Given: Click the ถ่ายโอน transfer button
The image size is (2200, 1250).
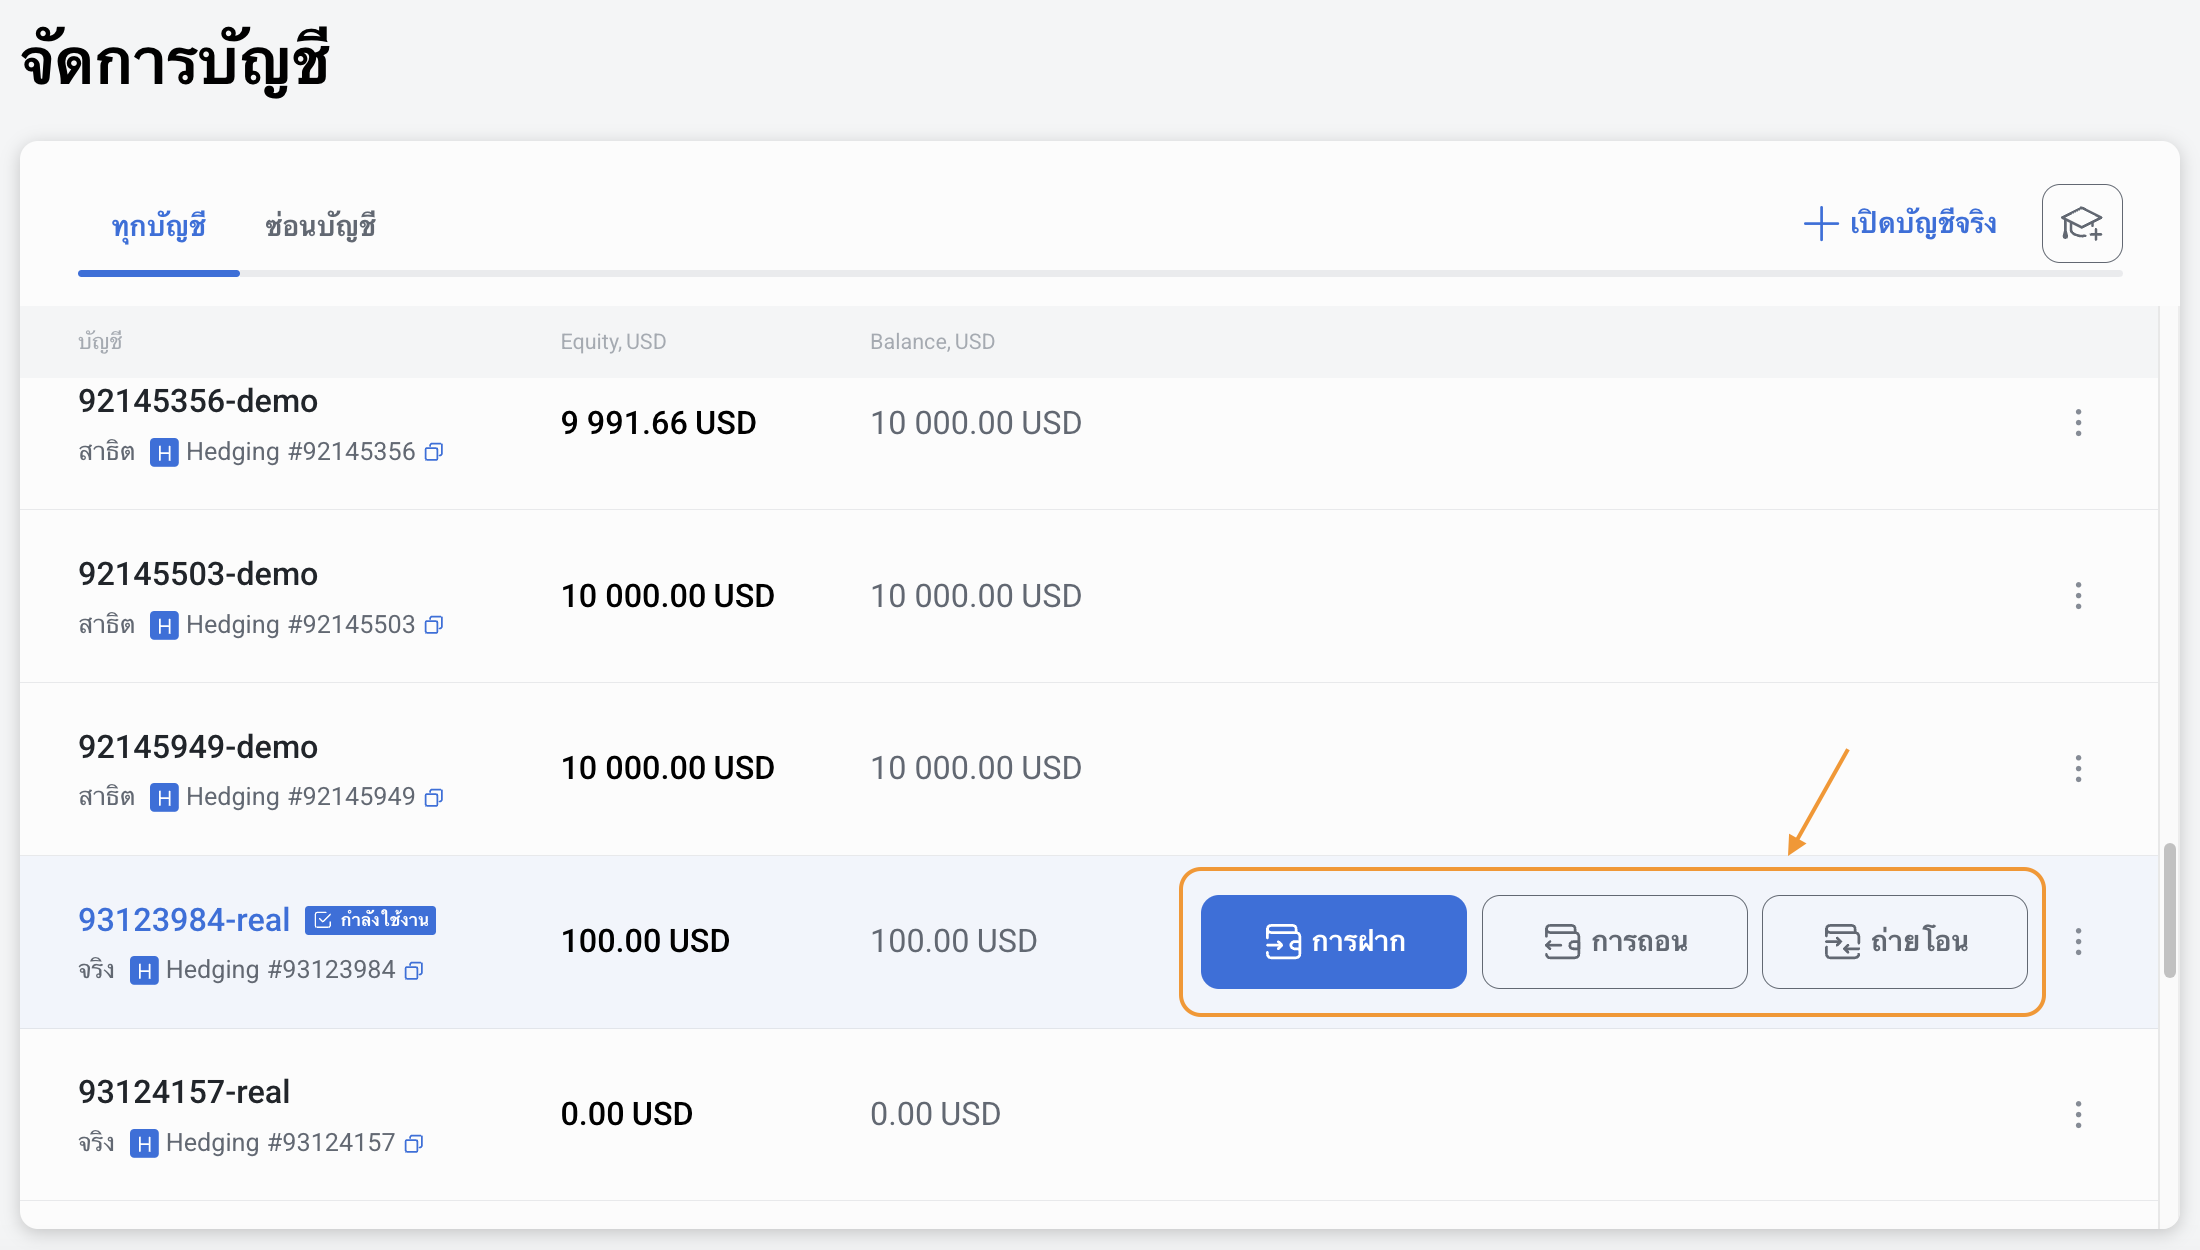Looking at the screenshot, I should [1894, 941].
